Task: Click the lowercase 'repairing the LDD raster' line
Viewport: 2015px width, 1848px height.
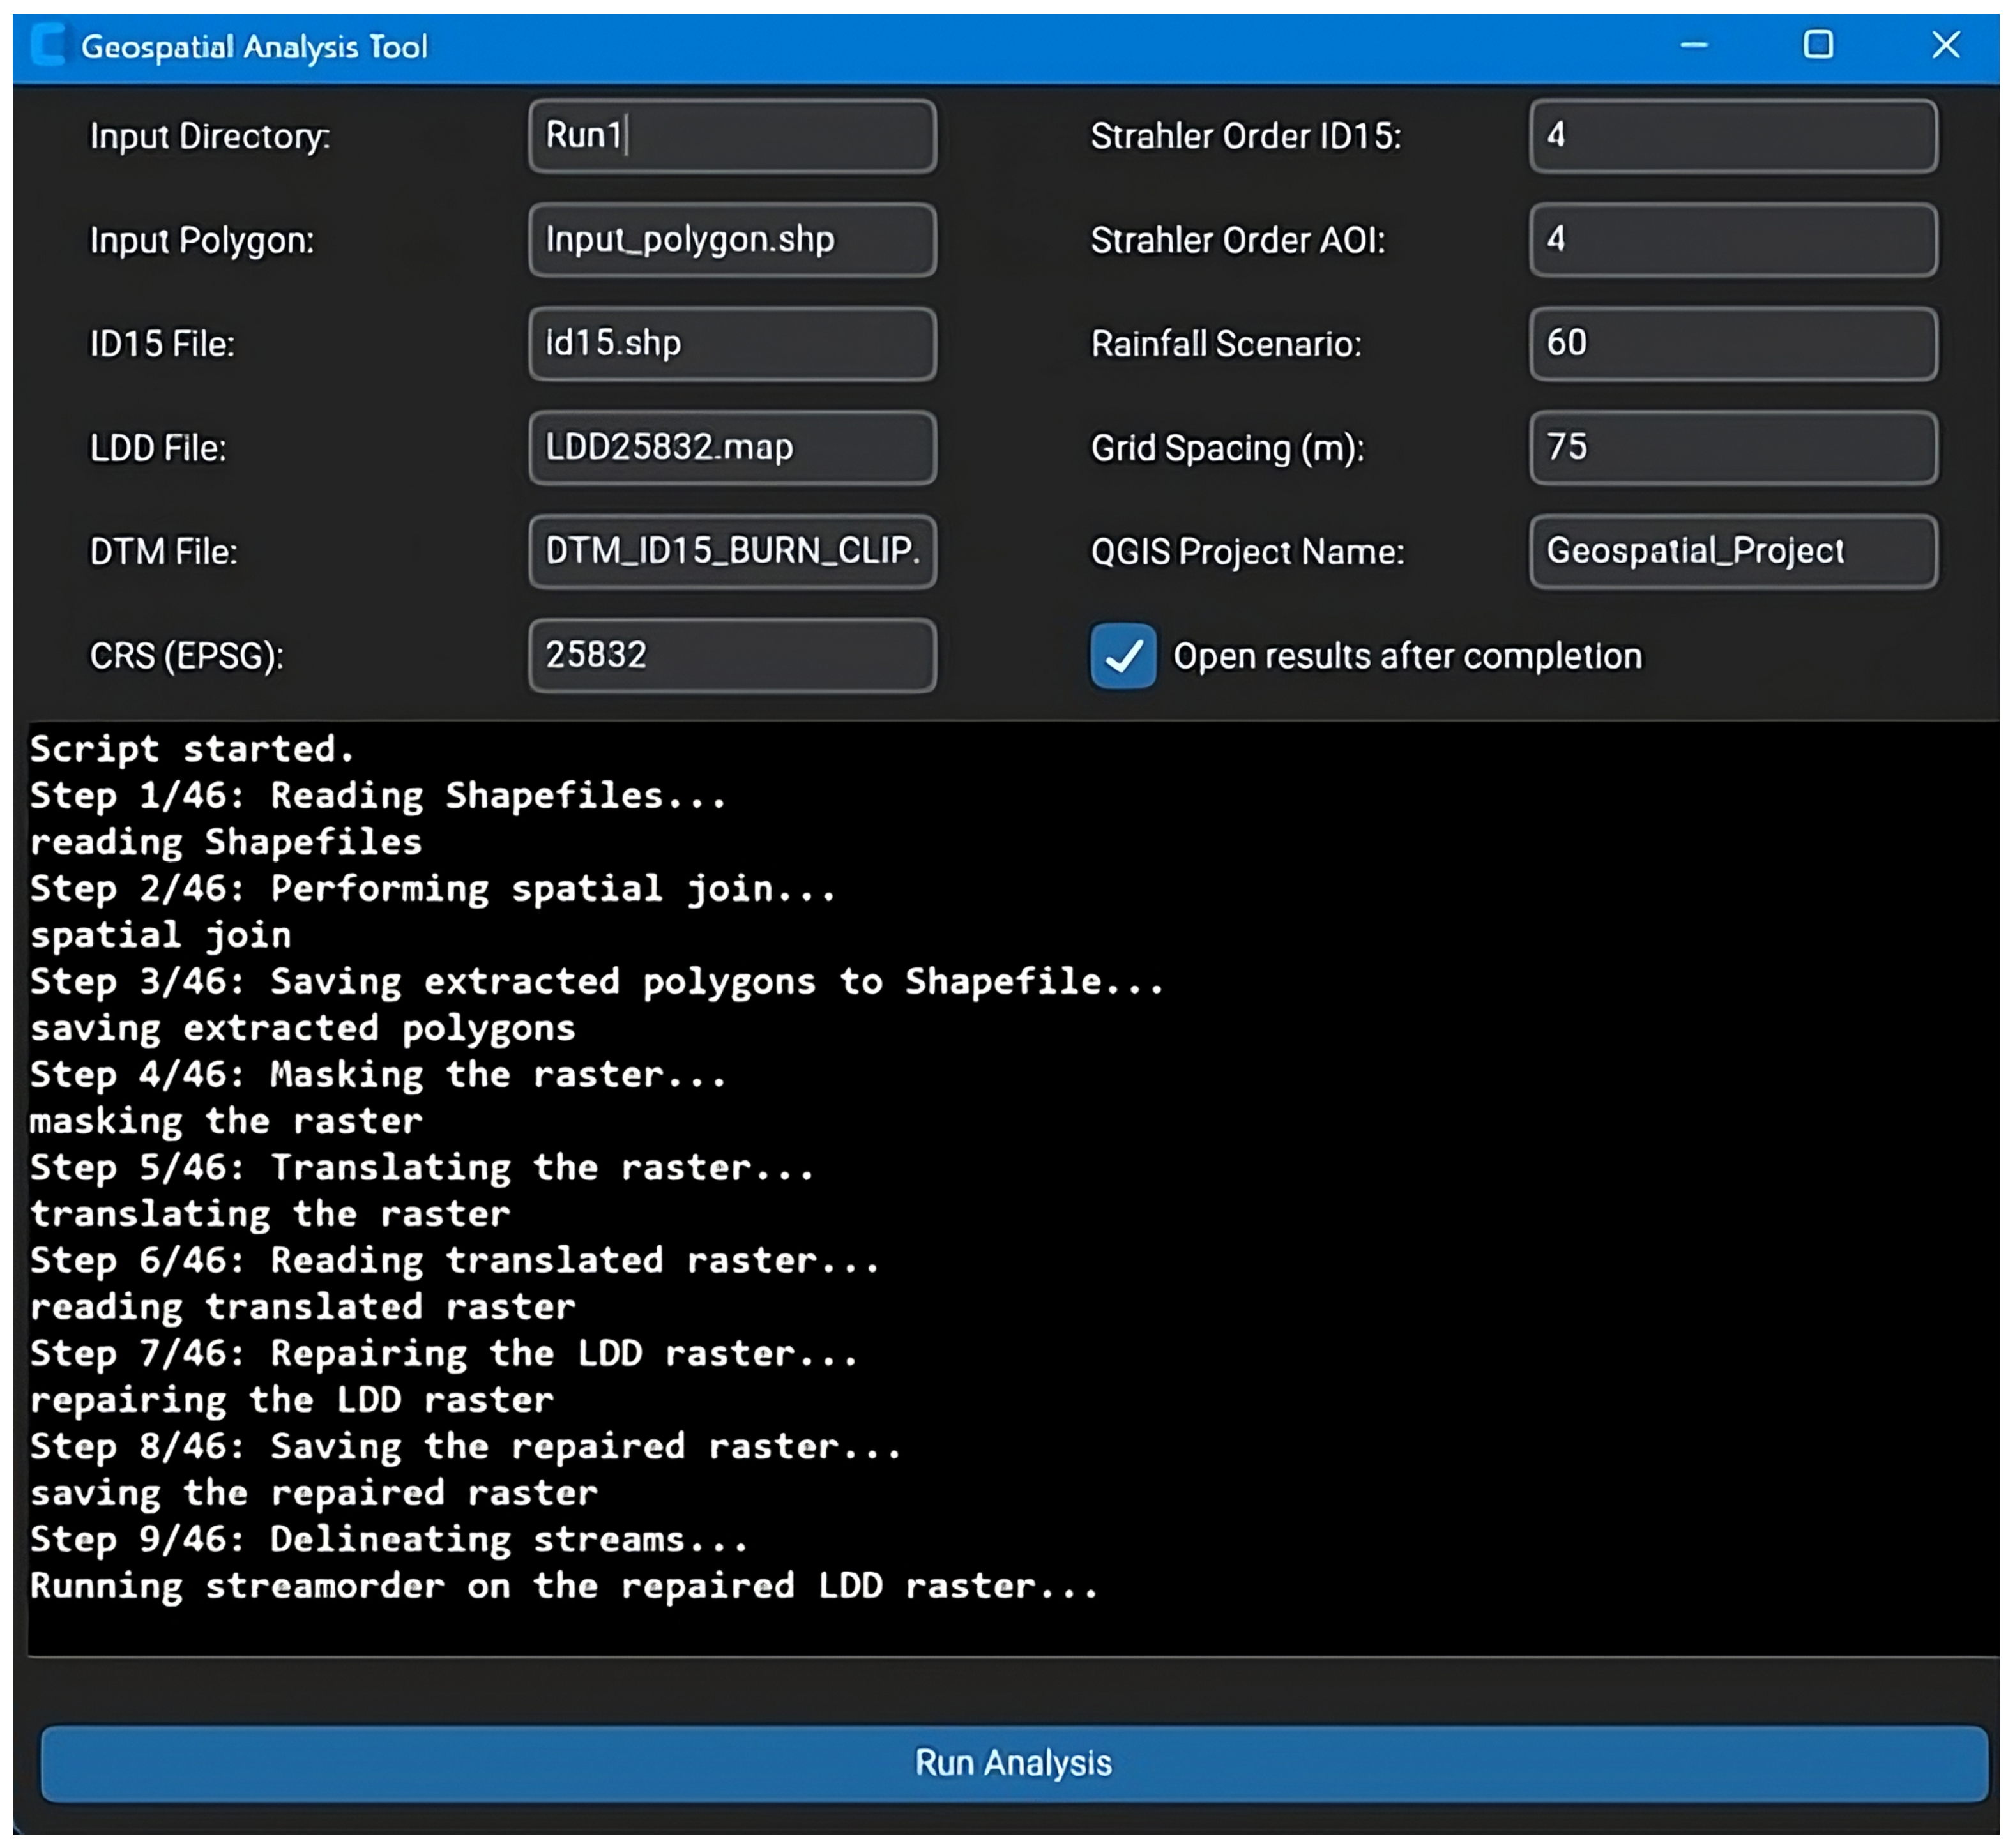Action: (x=291, y=1400)
